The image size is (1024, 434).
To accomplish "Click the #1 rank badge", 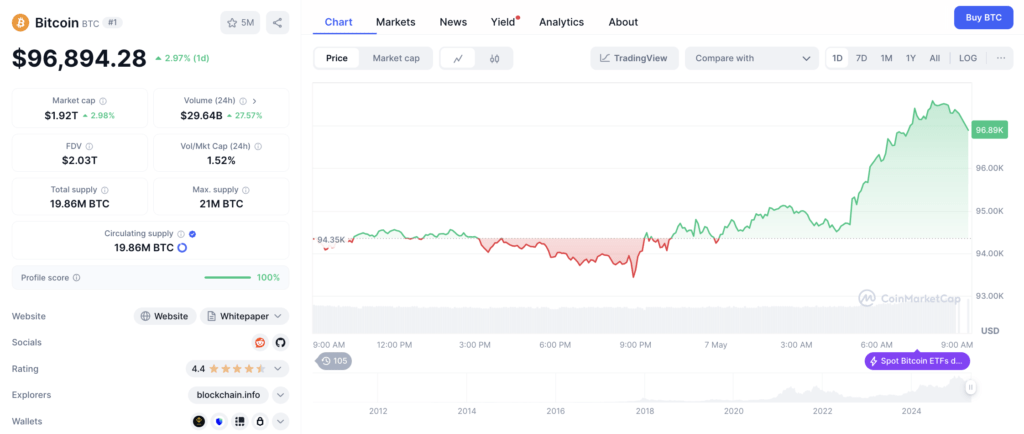I will coord(113,23).
